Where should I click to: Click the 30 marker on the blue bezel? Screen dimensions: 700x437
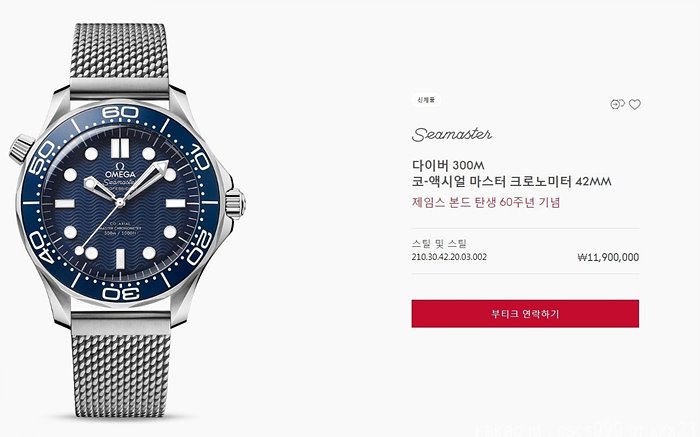click(x=121, y=293)
